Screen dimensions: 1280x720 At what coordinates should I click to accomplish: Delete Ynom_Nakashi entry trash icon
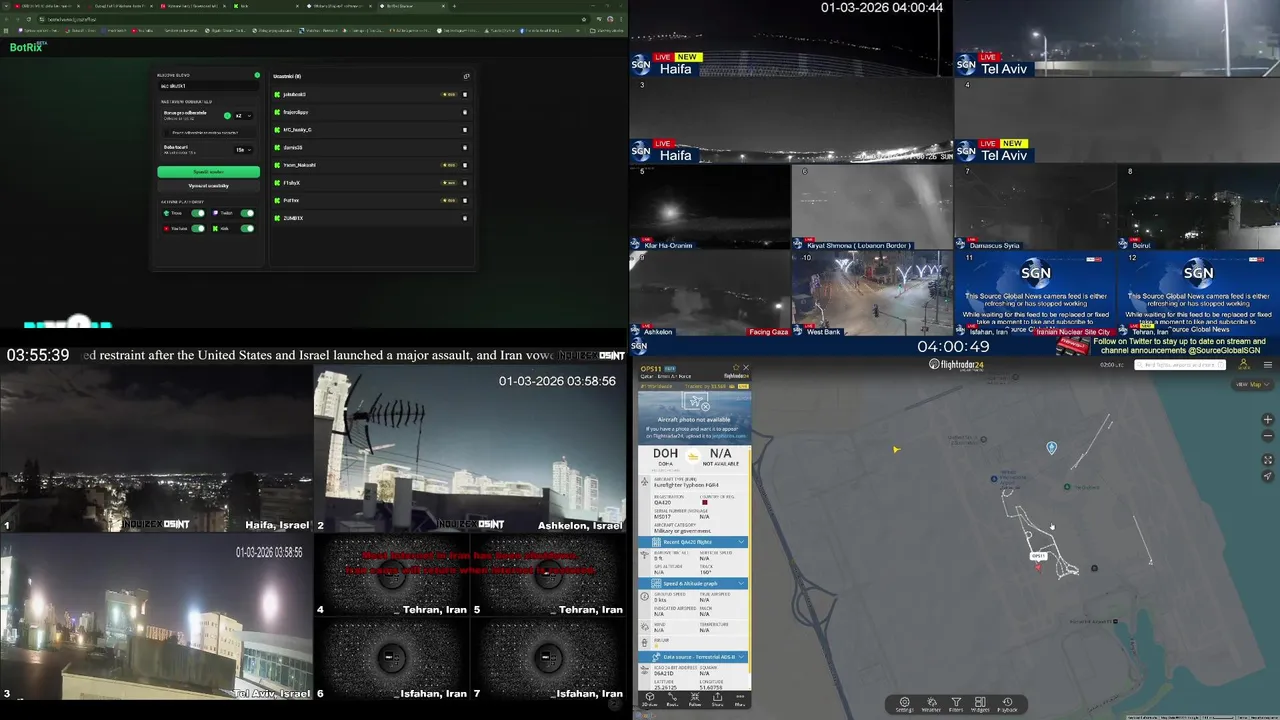[x=465, y=165]
